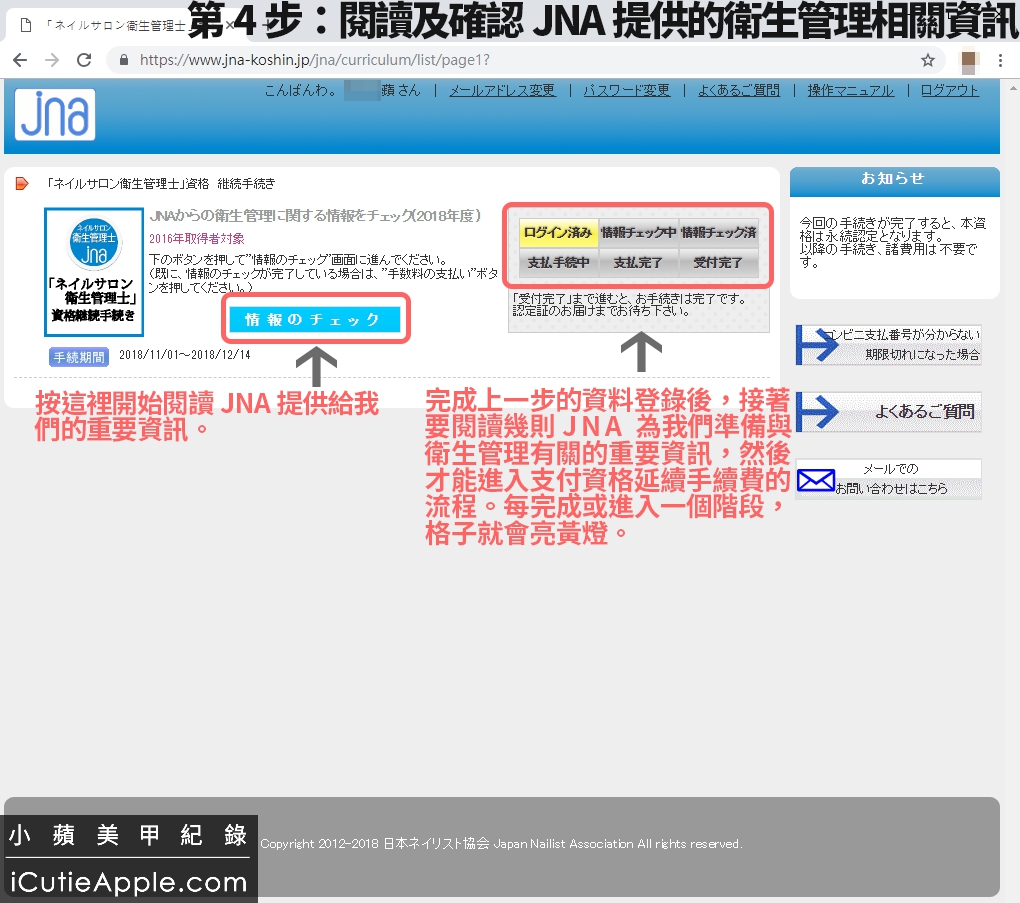The width and height of the screenshot is (1020, 903).
Task: Click the address bar URL field
Action: (527, 61)
